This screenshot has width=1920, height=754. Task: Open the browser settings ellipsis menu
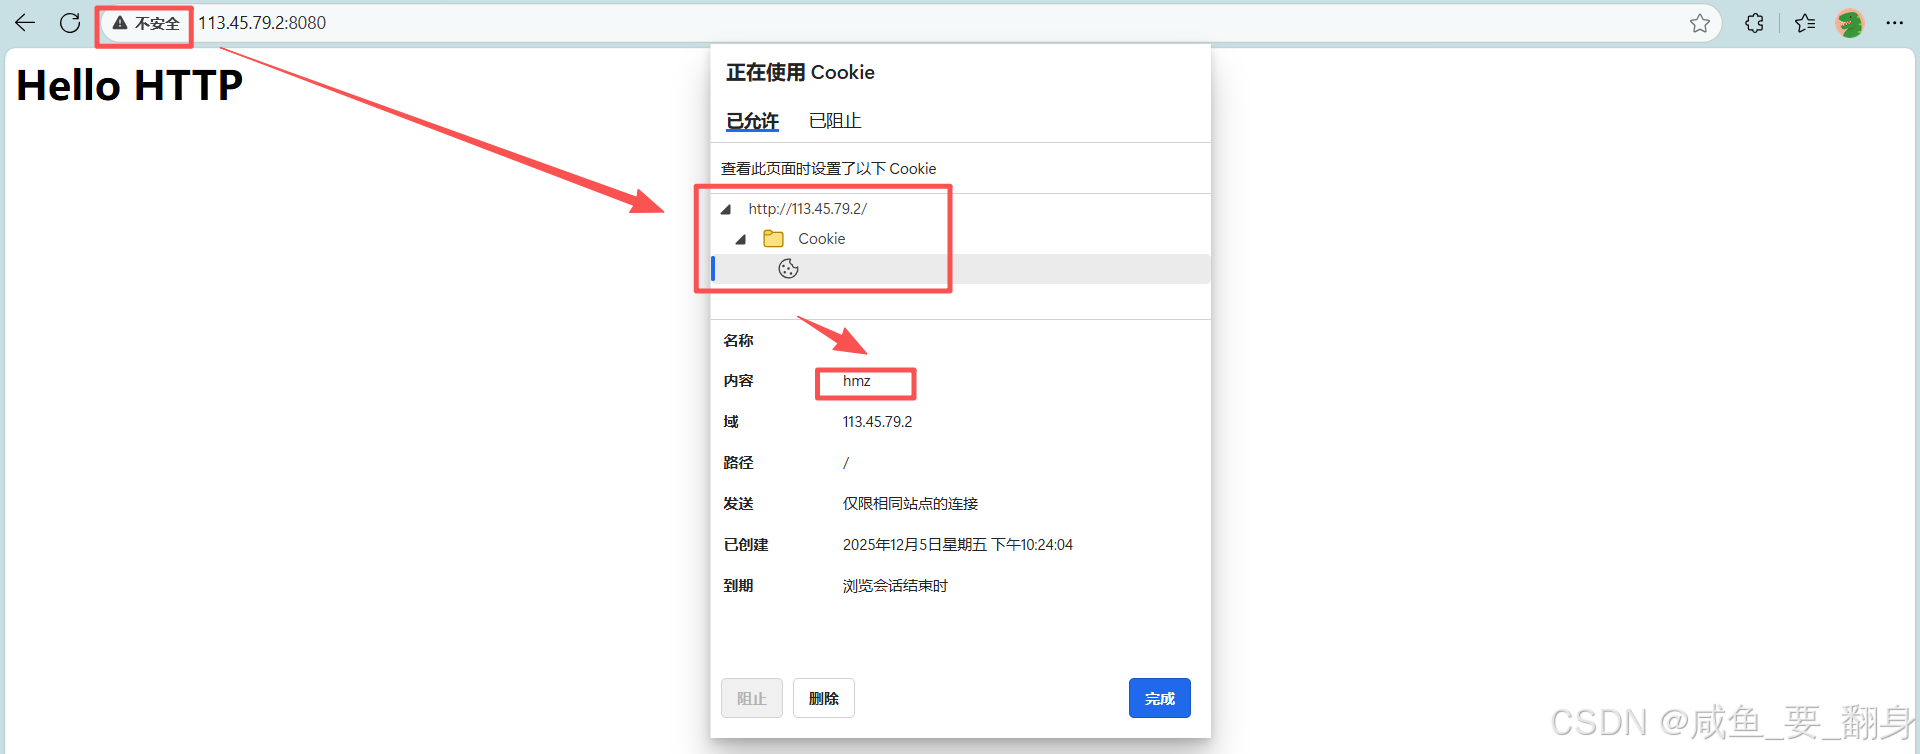[1894, 23]
